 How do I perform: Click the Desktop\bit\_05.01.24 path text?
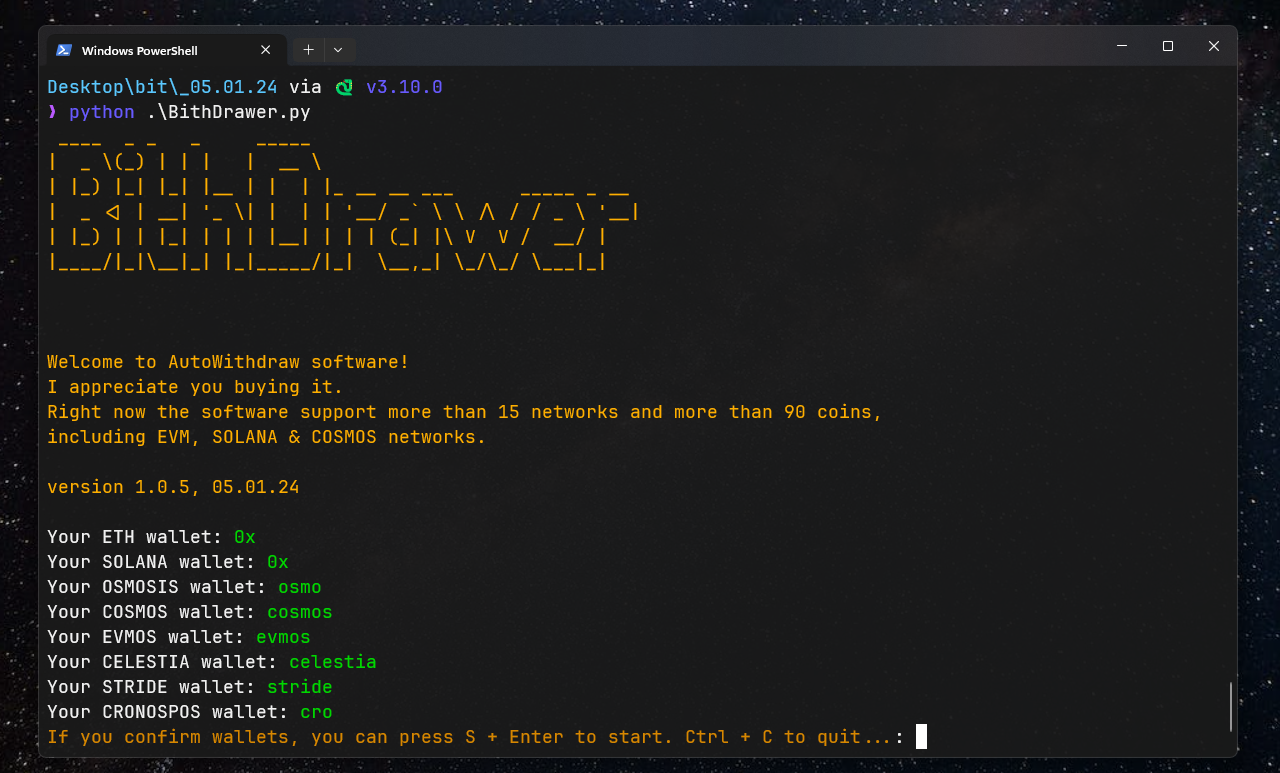162,87
